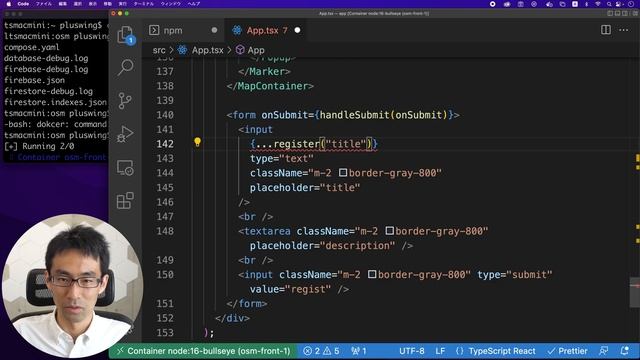Click the closing Marker tag on line 137

tap(264, 71)
